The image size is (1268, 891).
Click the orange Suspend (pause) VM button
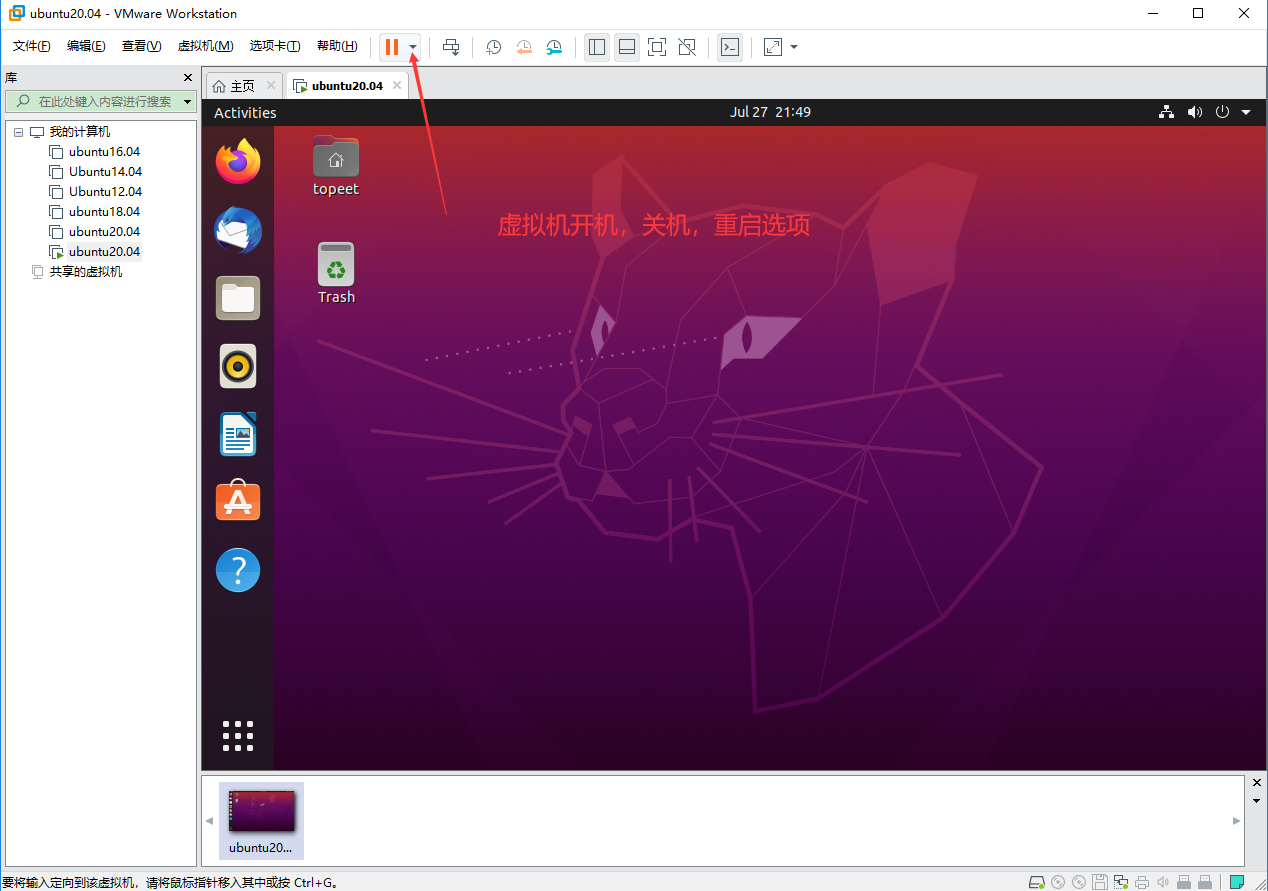pyautogui.click(x=392, y=47)
